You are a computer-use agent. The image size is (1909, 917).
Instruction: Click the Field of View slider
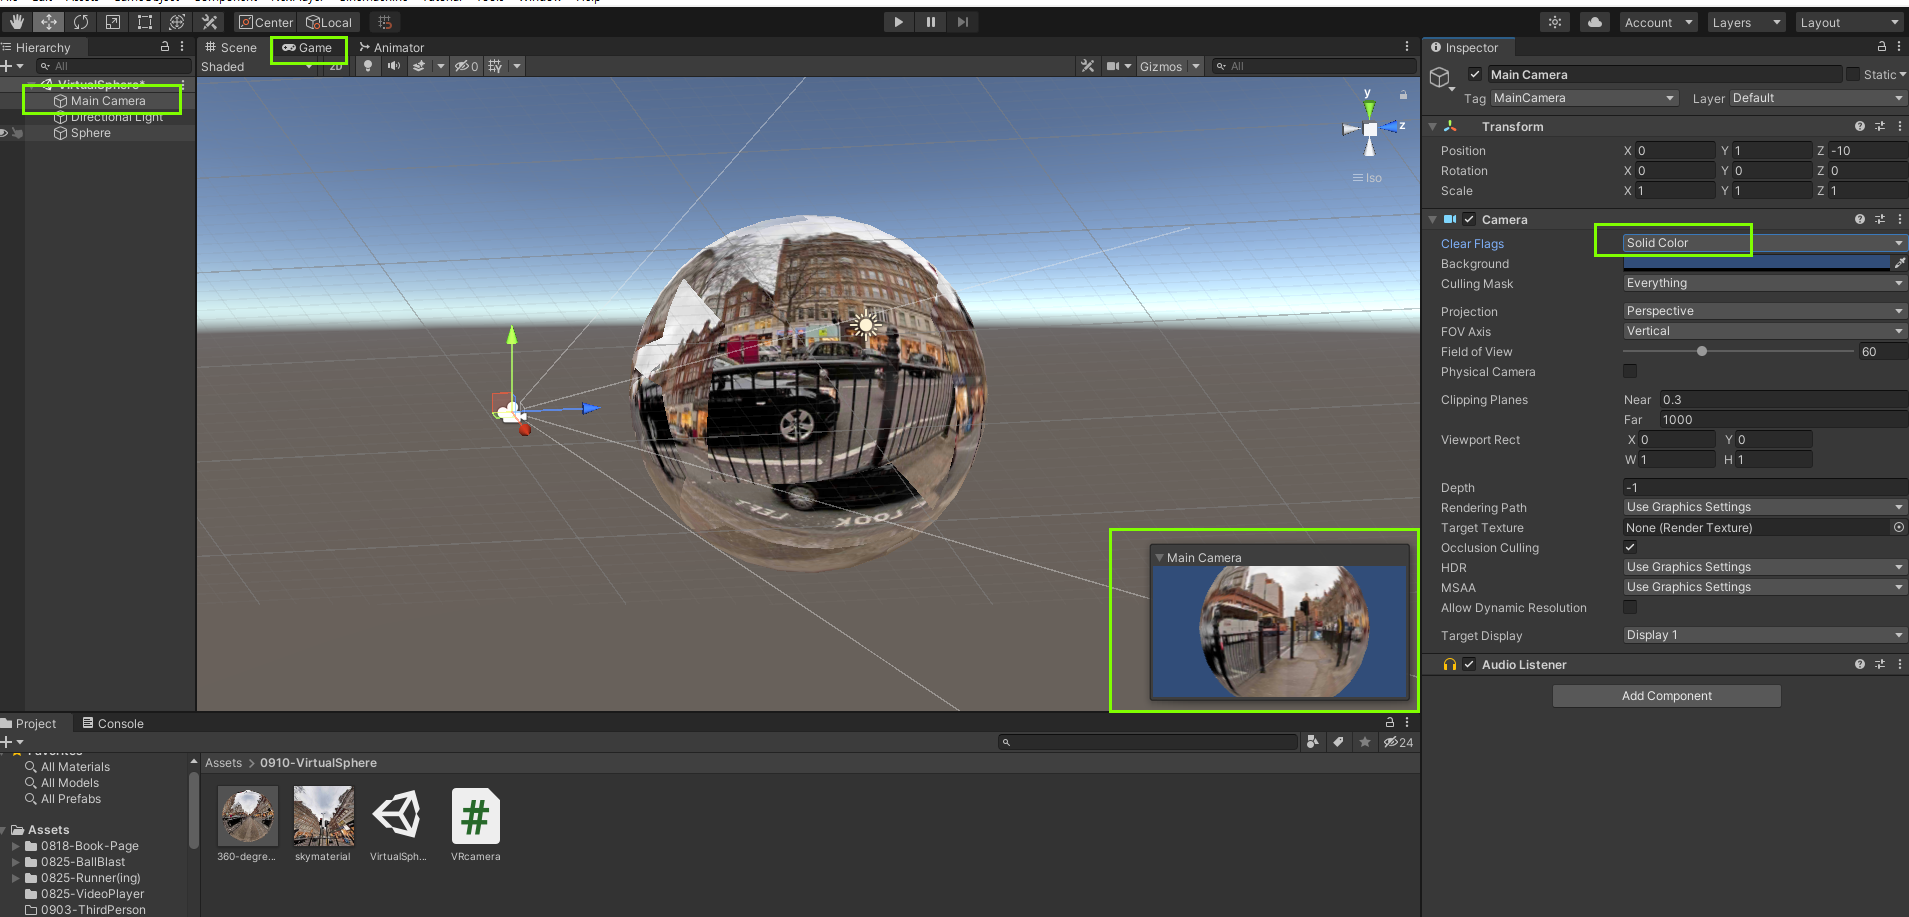tap(1738, 352)
